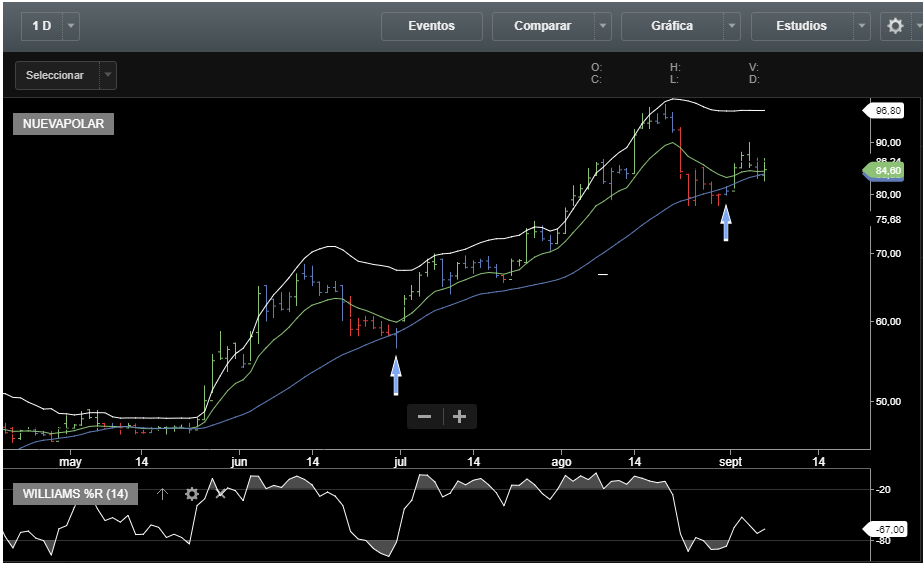Click blue arrow marker near July
The image size is (923, 563).
(396, 376)
